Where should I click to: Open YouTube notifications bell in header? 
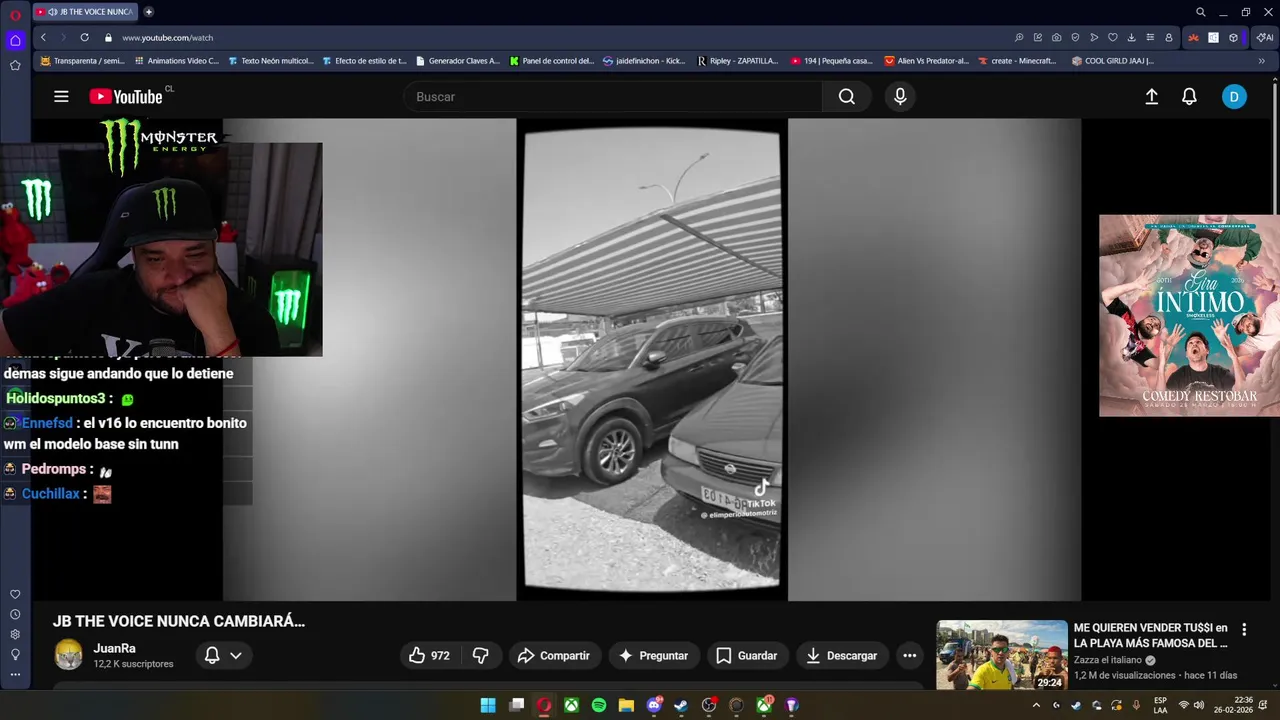pos(1189,97)
